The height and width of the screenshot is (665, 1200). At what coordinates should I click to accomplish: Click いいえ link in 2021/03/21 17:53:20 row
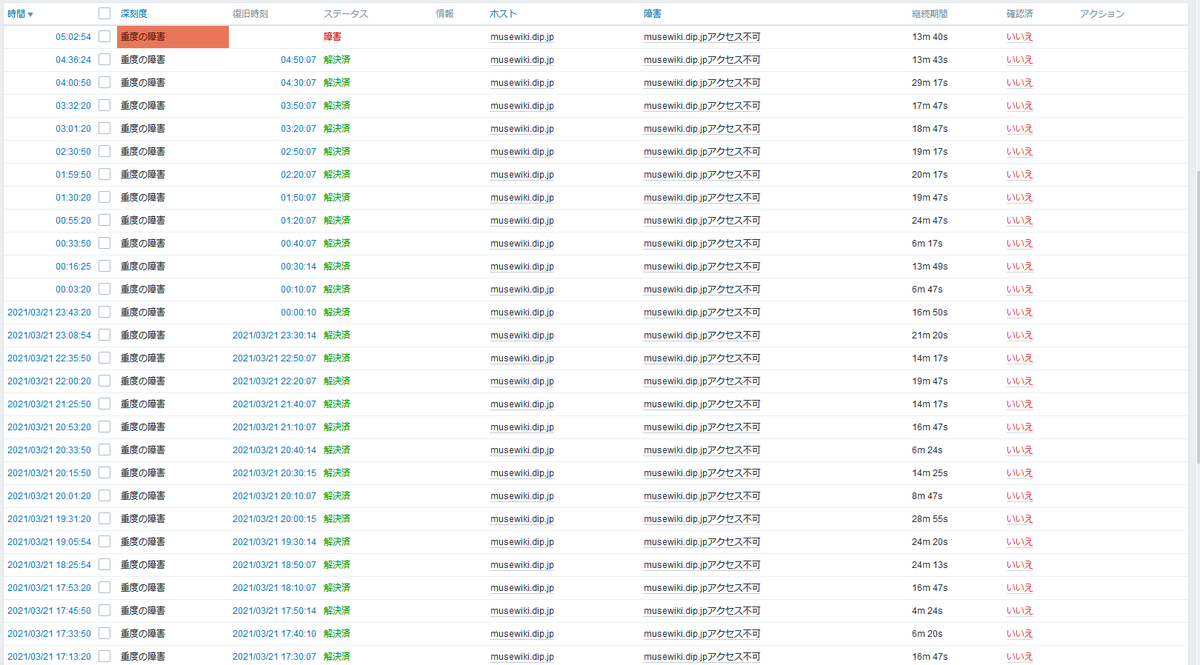coord(1019,589)
